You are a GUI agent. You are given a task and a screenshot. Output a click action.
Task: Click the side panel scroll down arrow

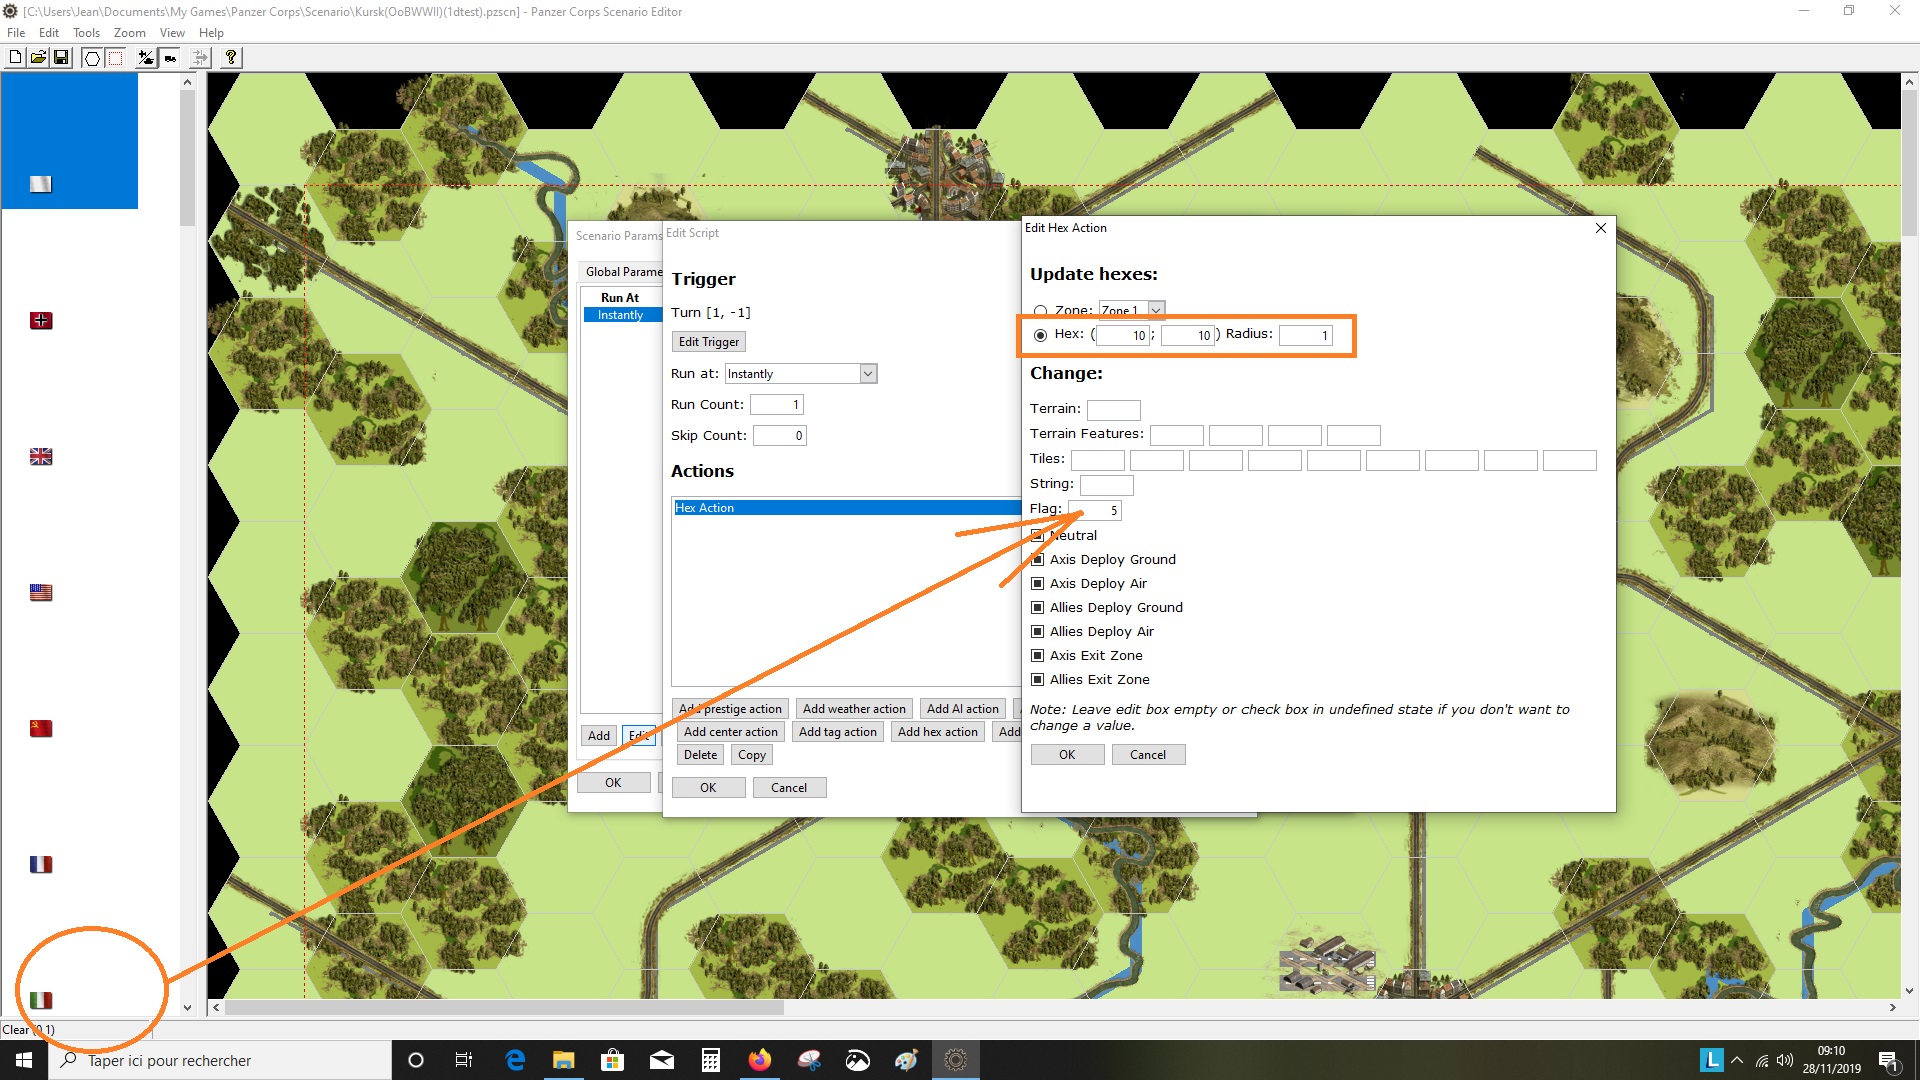pos(187,1008)
